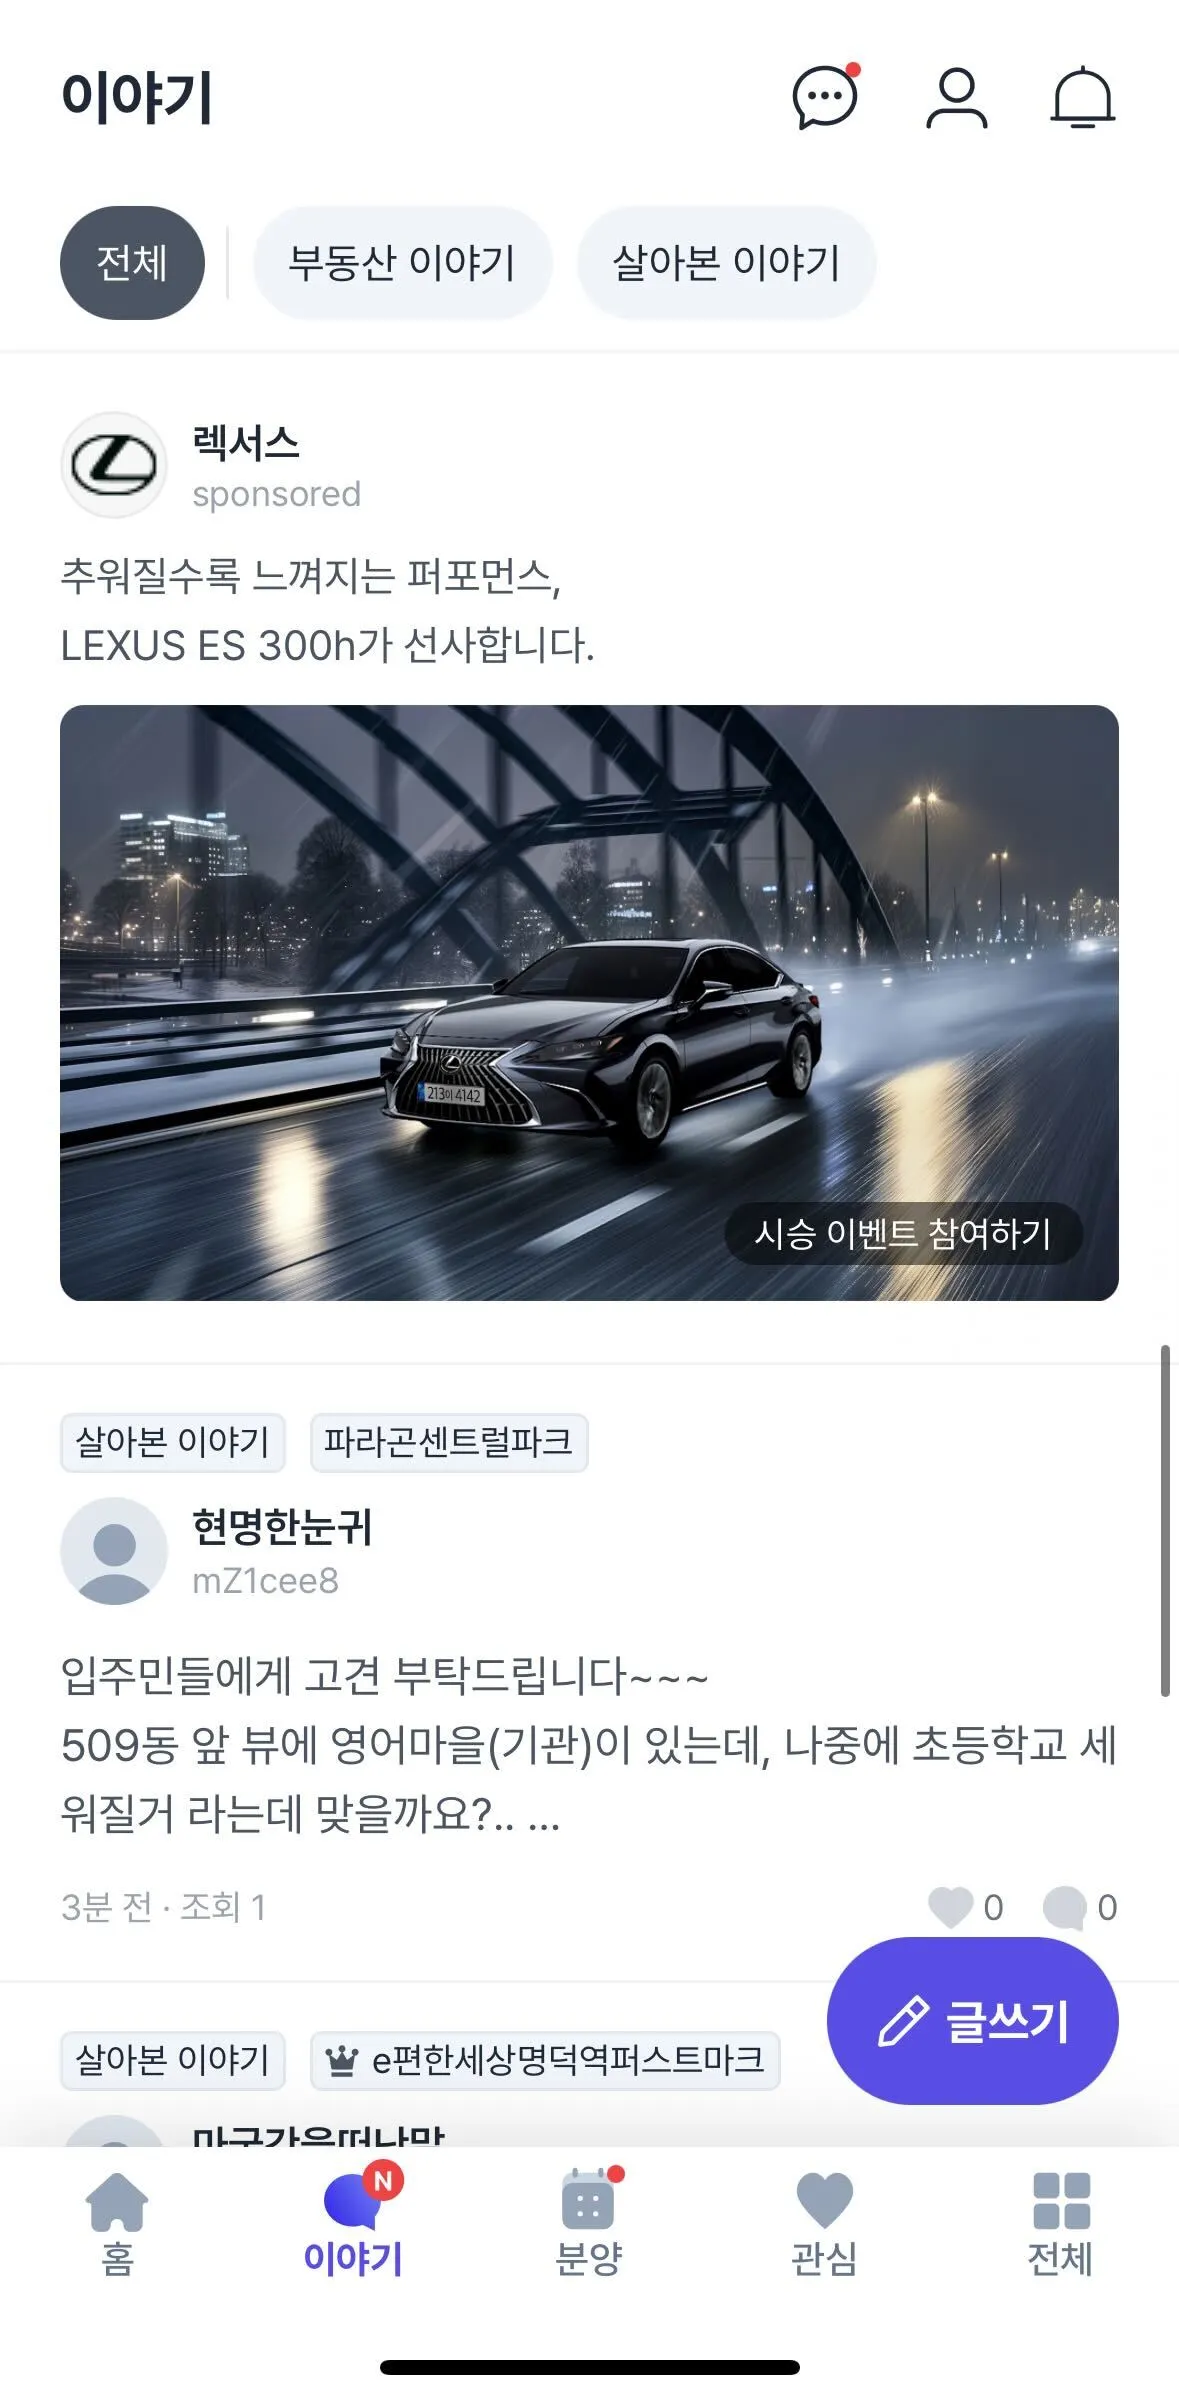Filter by 부동산 이야기
Image resolution: width=1179 pixels, height=2399 pixels.
tap(402, 263)
